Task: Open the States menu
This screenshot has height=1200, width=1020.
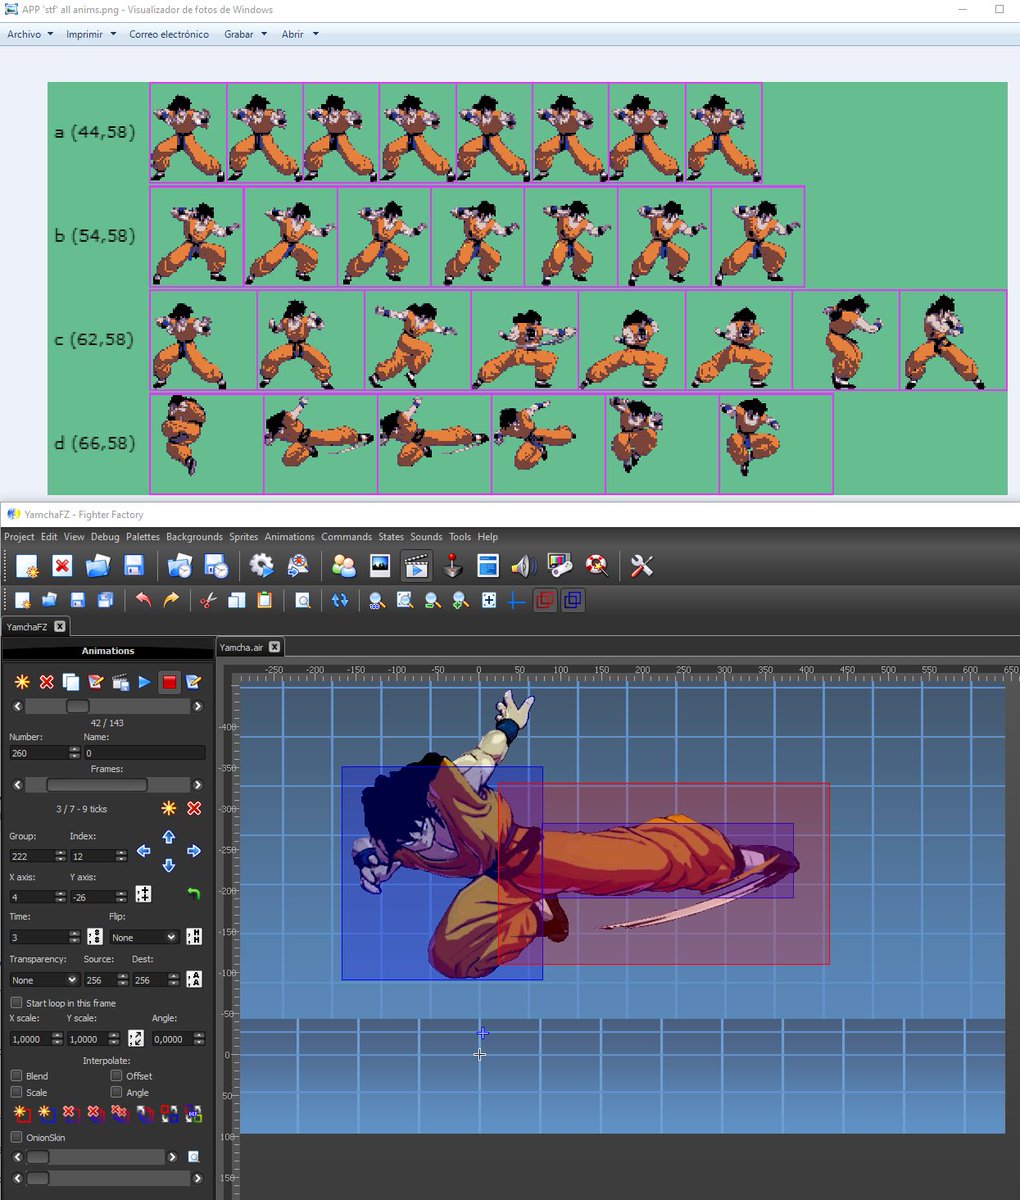Action: (x=391, y=537)
